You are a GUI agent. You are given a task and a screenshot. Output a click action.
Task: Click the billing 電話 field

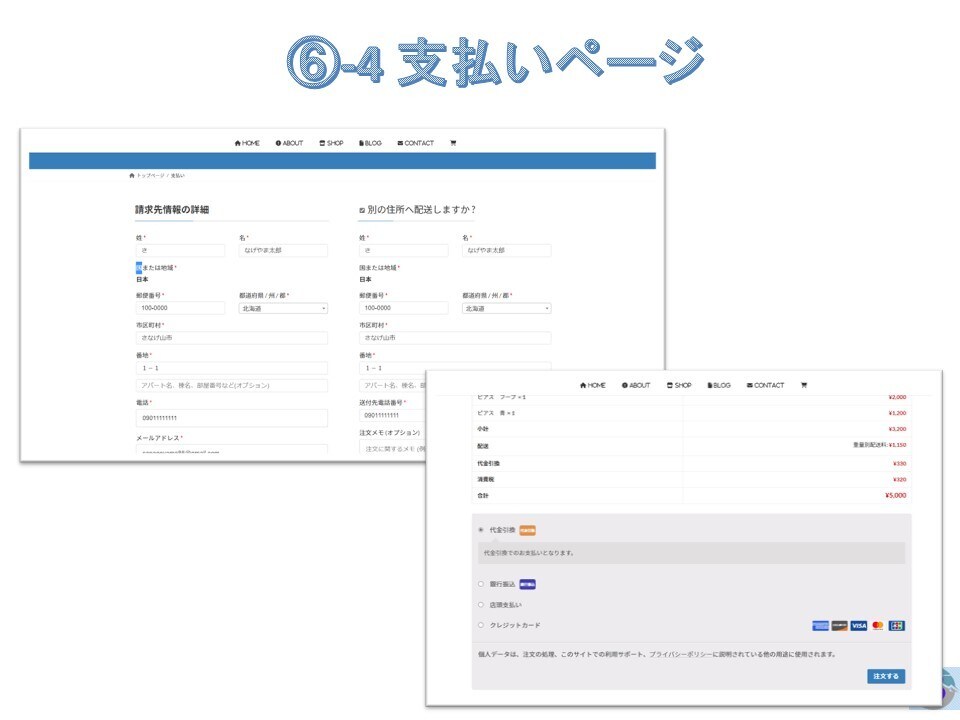point(232,418)
